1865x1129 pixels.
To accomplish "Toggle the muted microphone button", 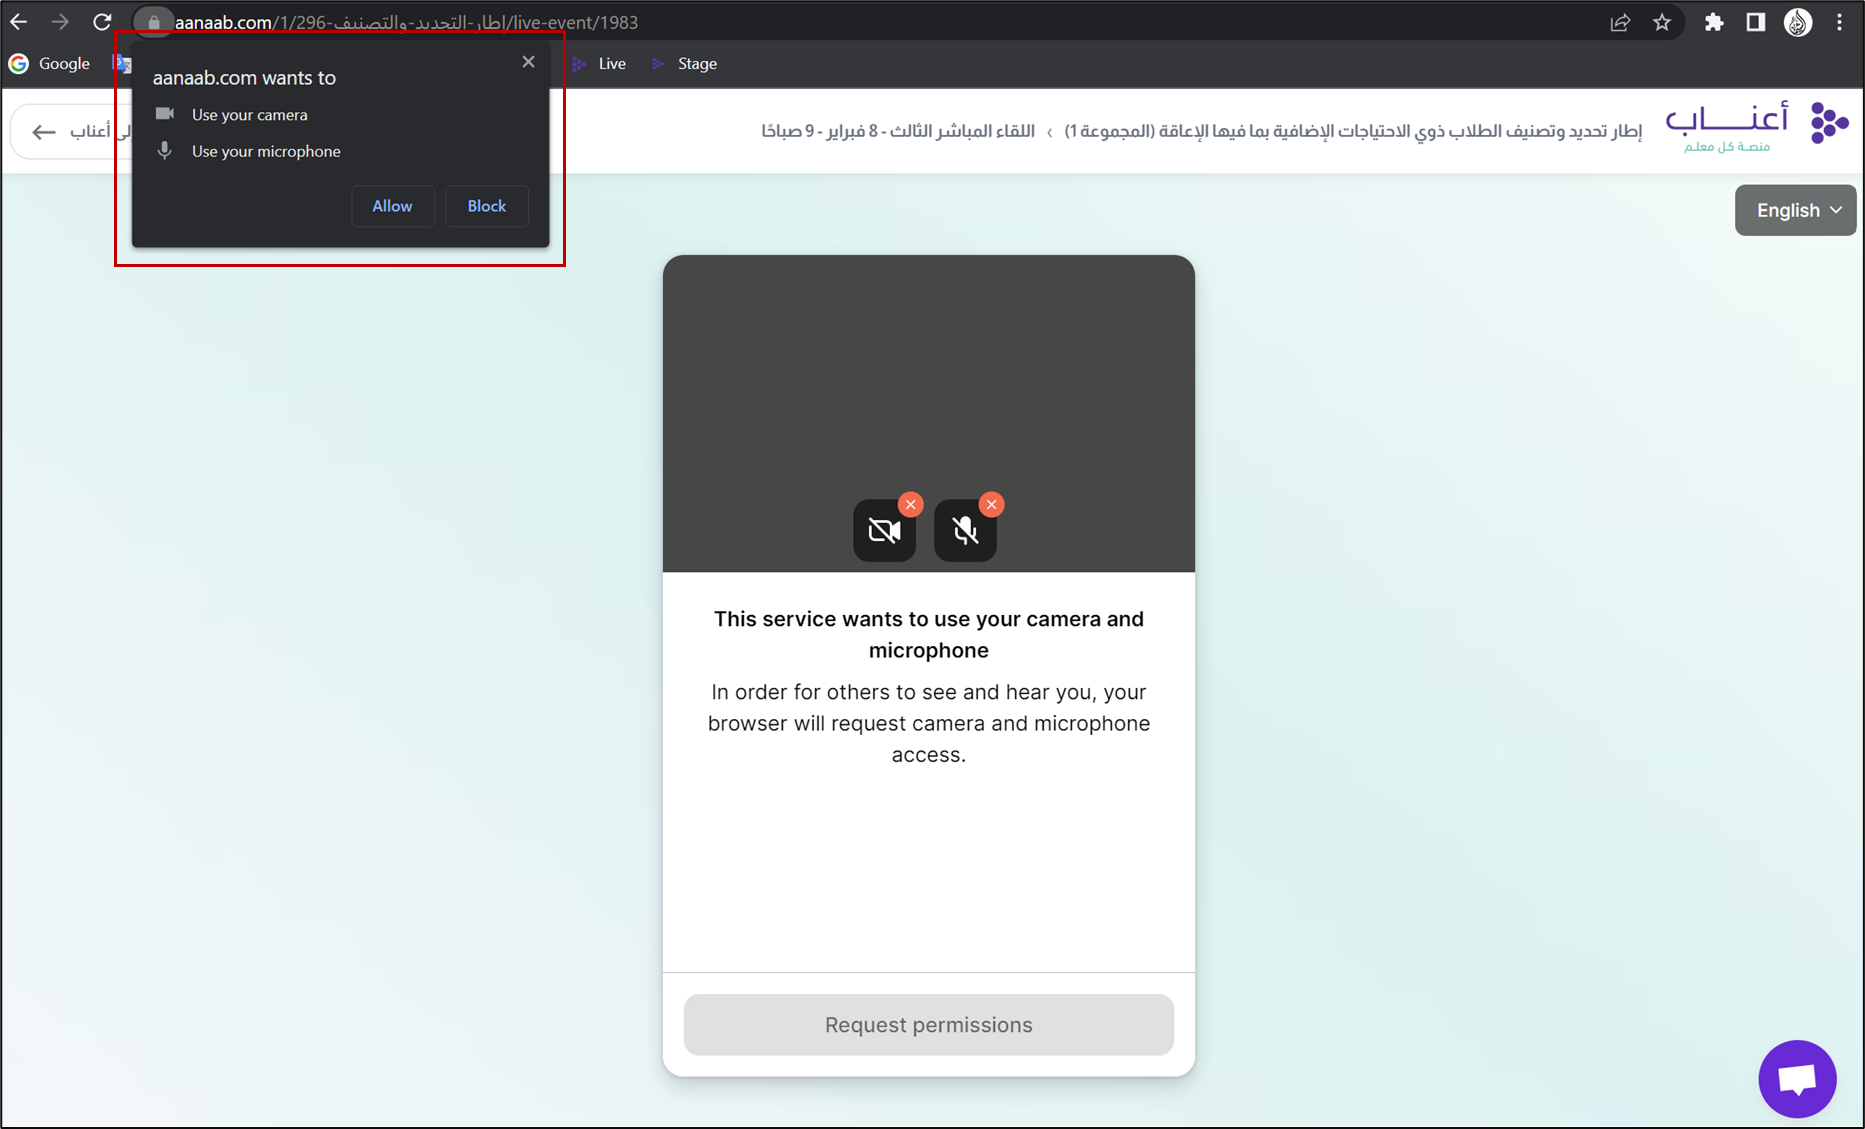I will click(x=965, y=530).
